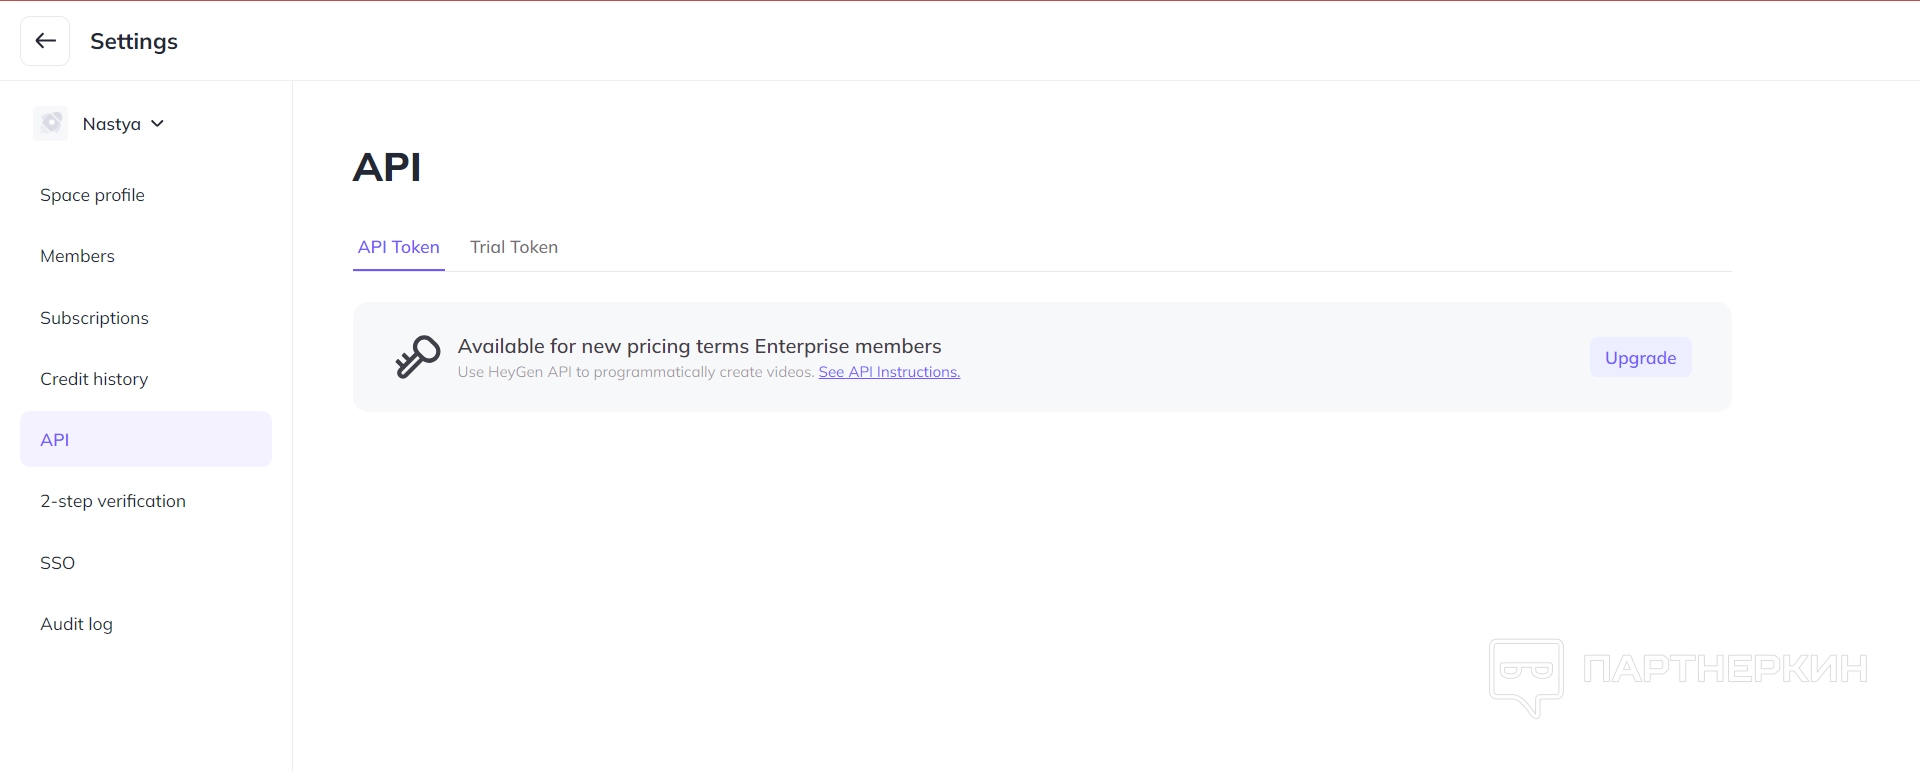The width and height of the screenshot is (1920, 772).
Task: View the Credit history page
Action: point(94,379)
